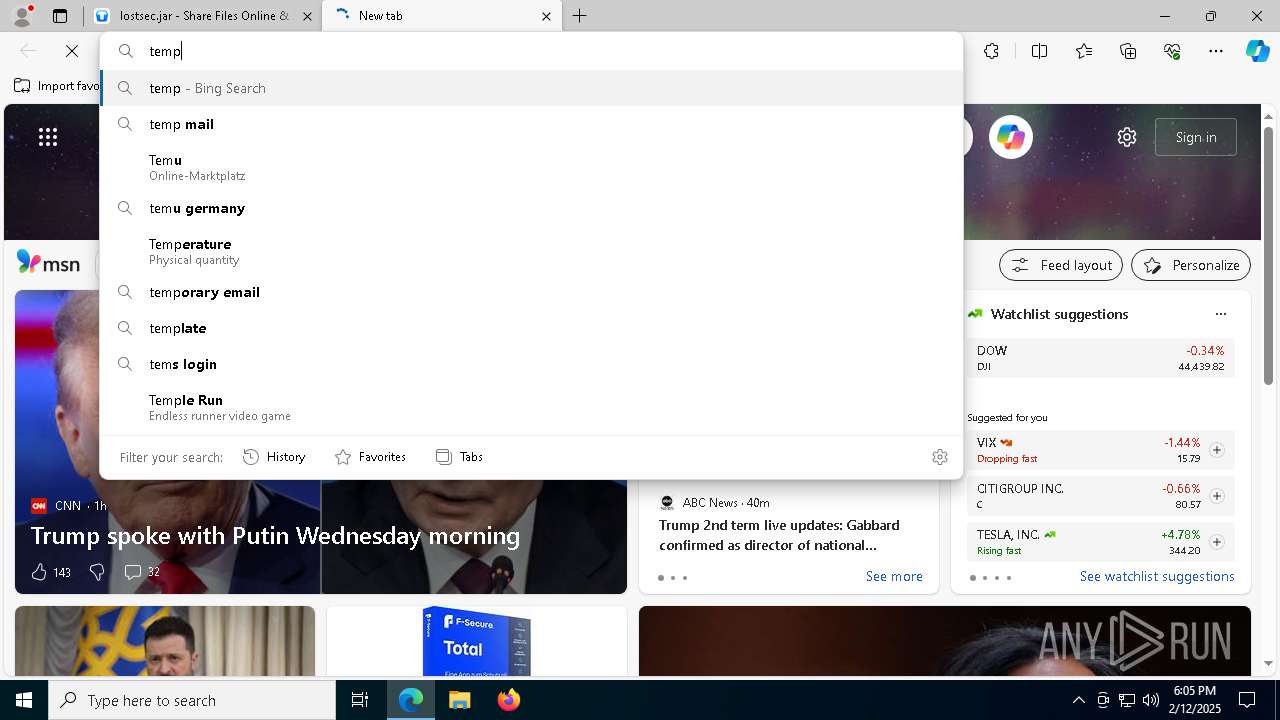Open Trump spoke with Putin headline
The image size is (1280, 720).
275,536
